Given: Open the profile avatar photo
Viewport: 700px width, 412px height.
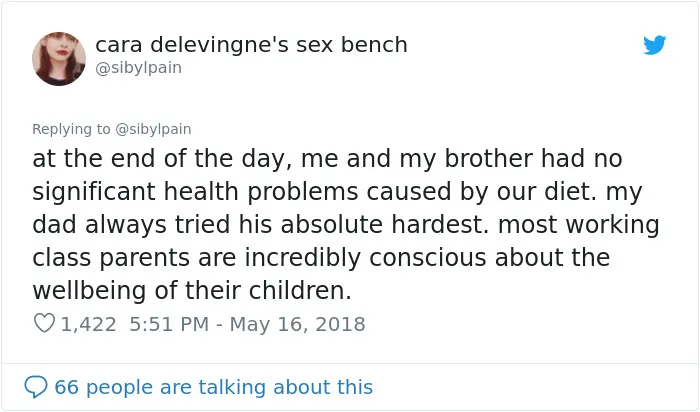Looking at the screenshot, I should (59, 58).
